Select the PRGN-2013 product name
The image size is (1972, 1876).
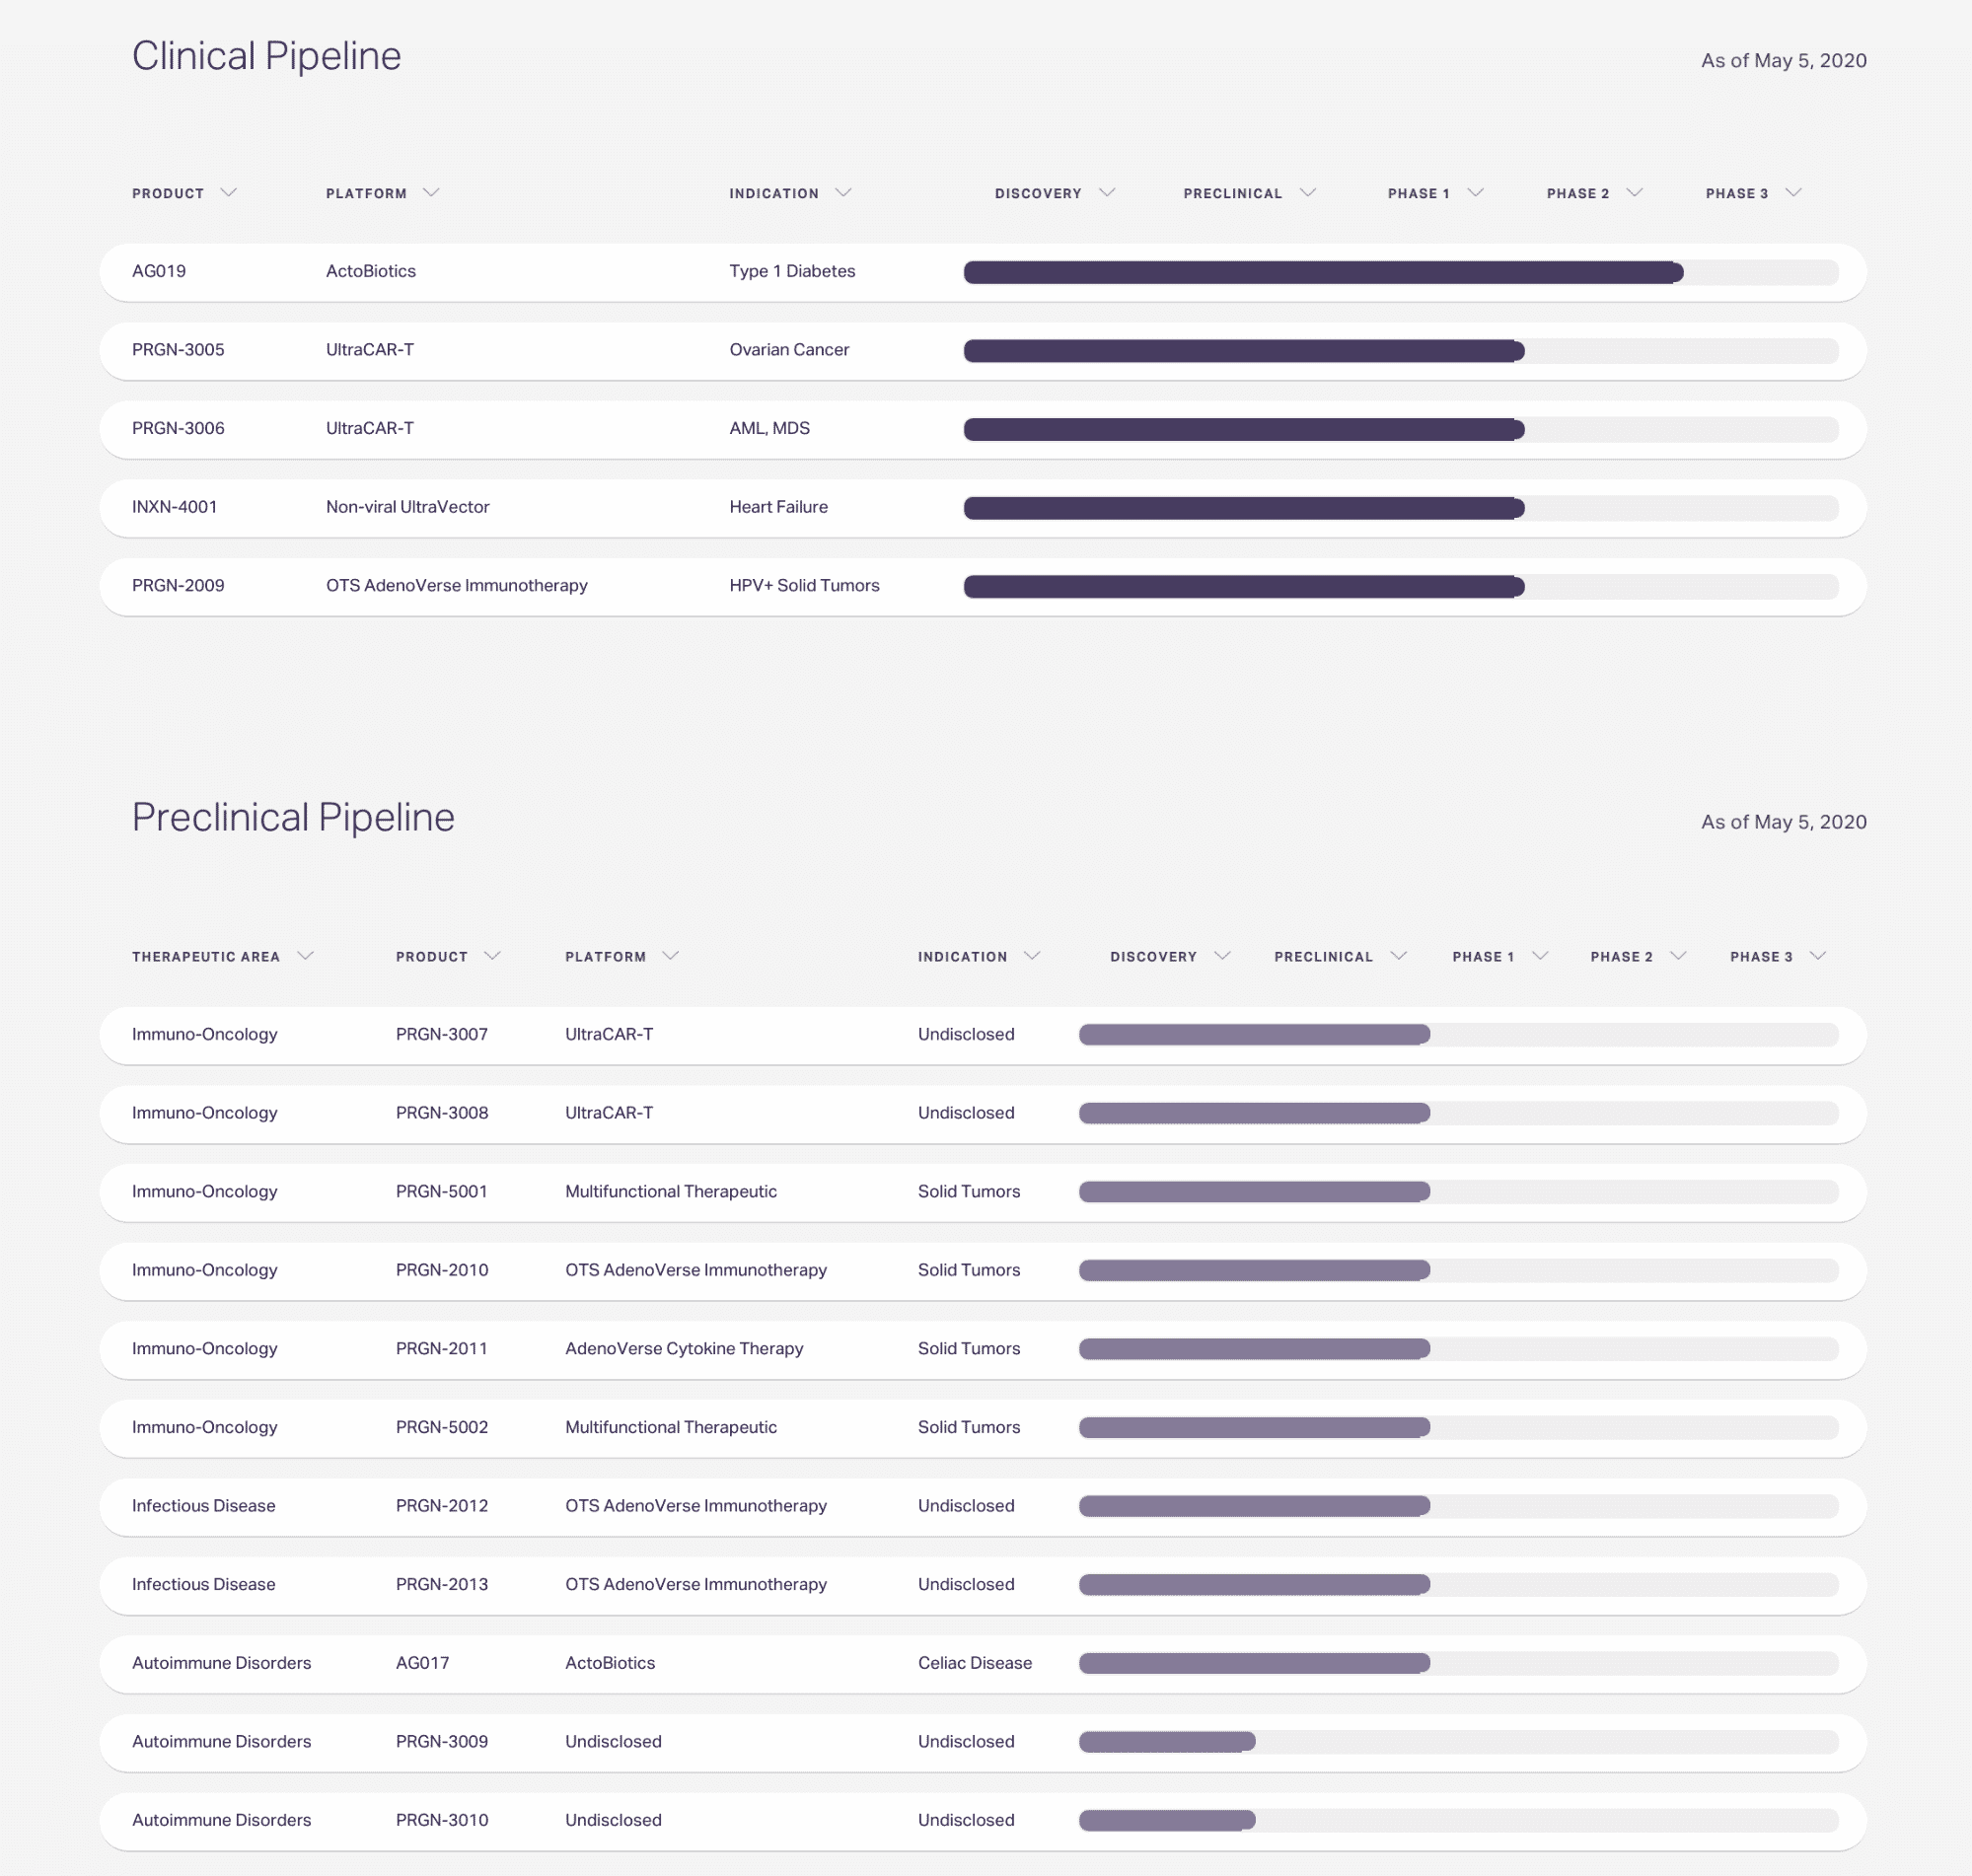tap(442, 1585)
